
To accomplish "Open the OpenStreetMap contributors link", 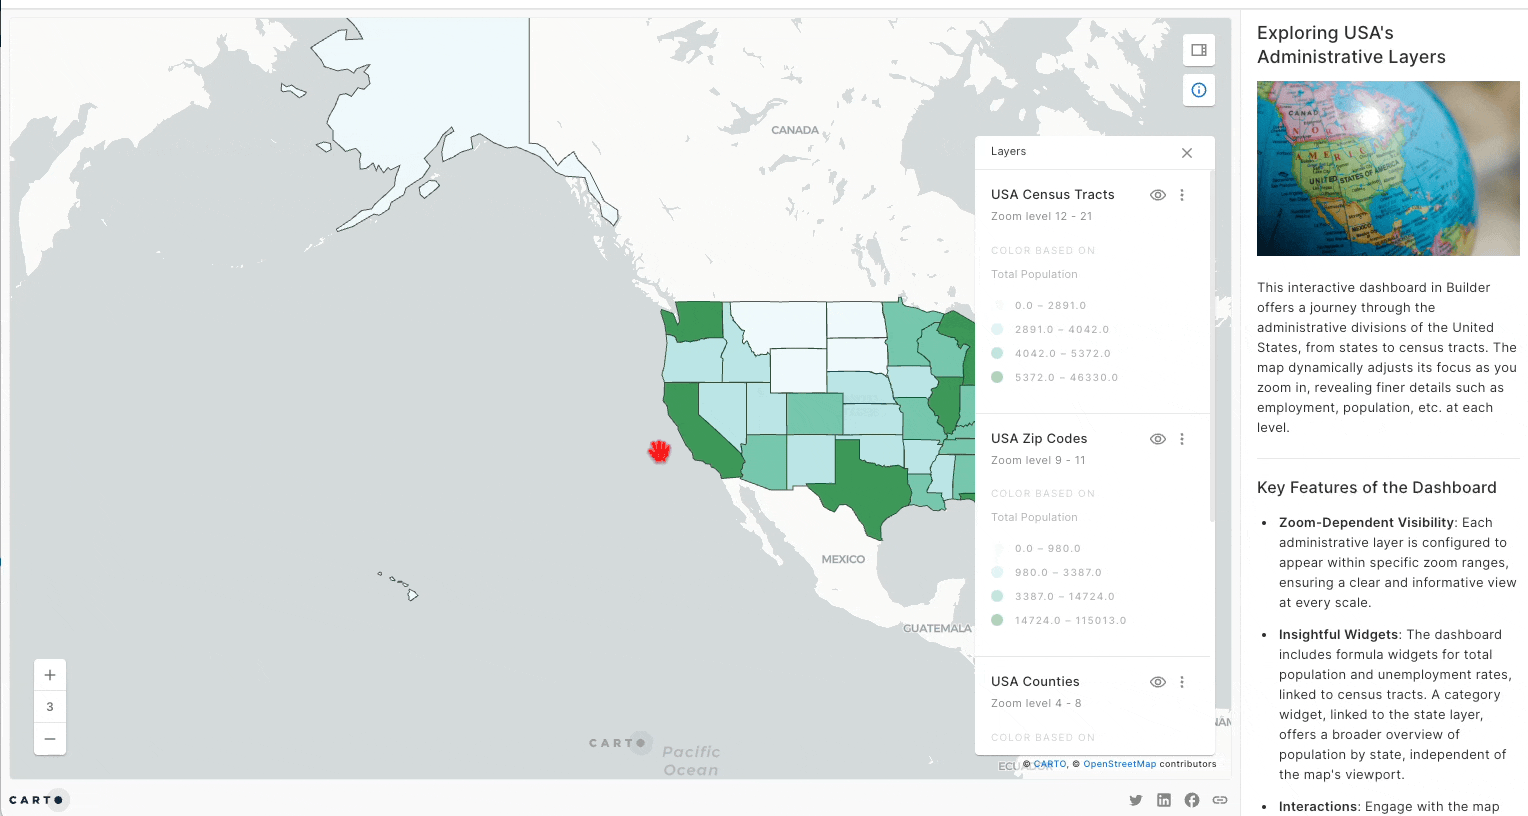I will [1119, 764].
